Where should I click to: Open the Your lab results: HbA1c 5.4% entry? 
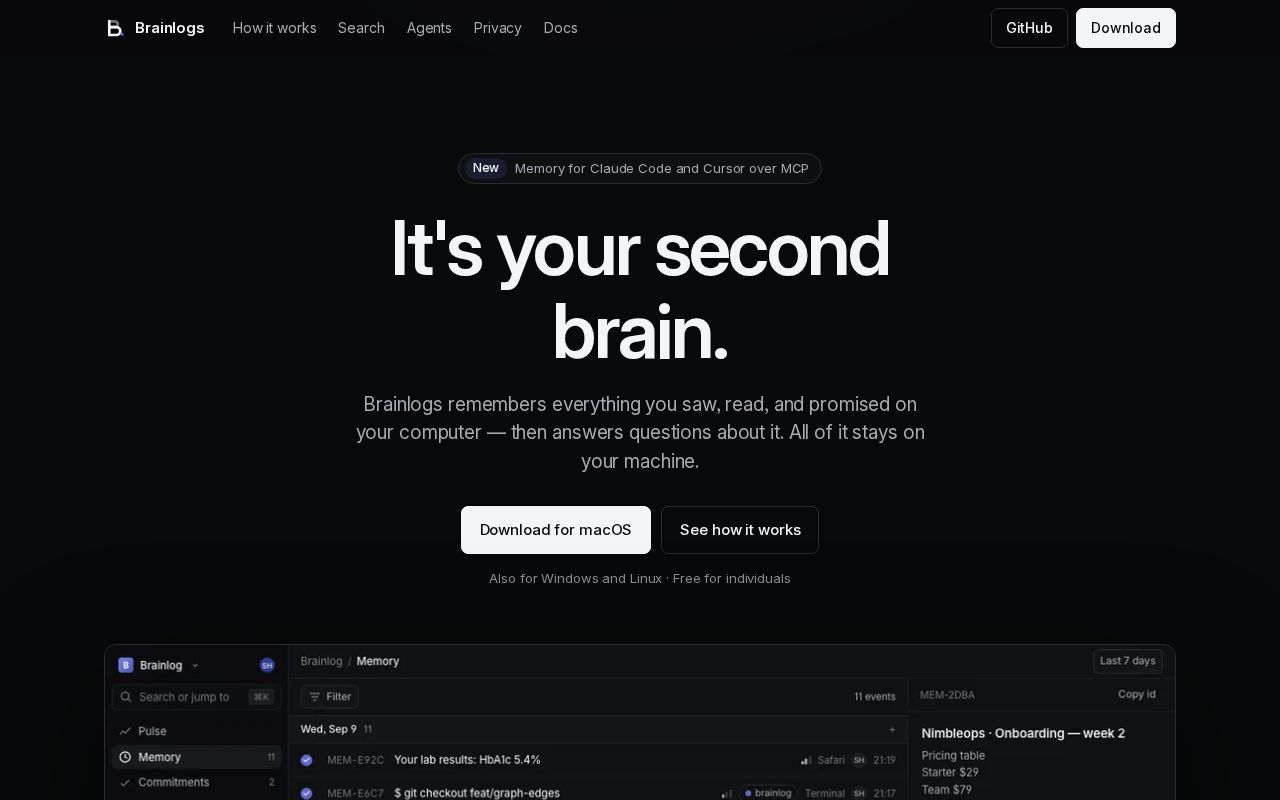tap(467, 760)
